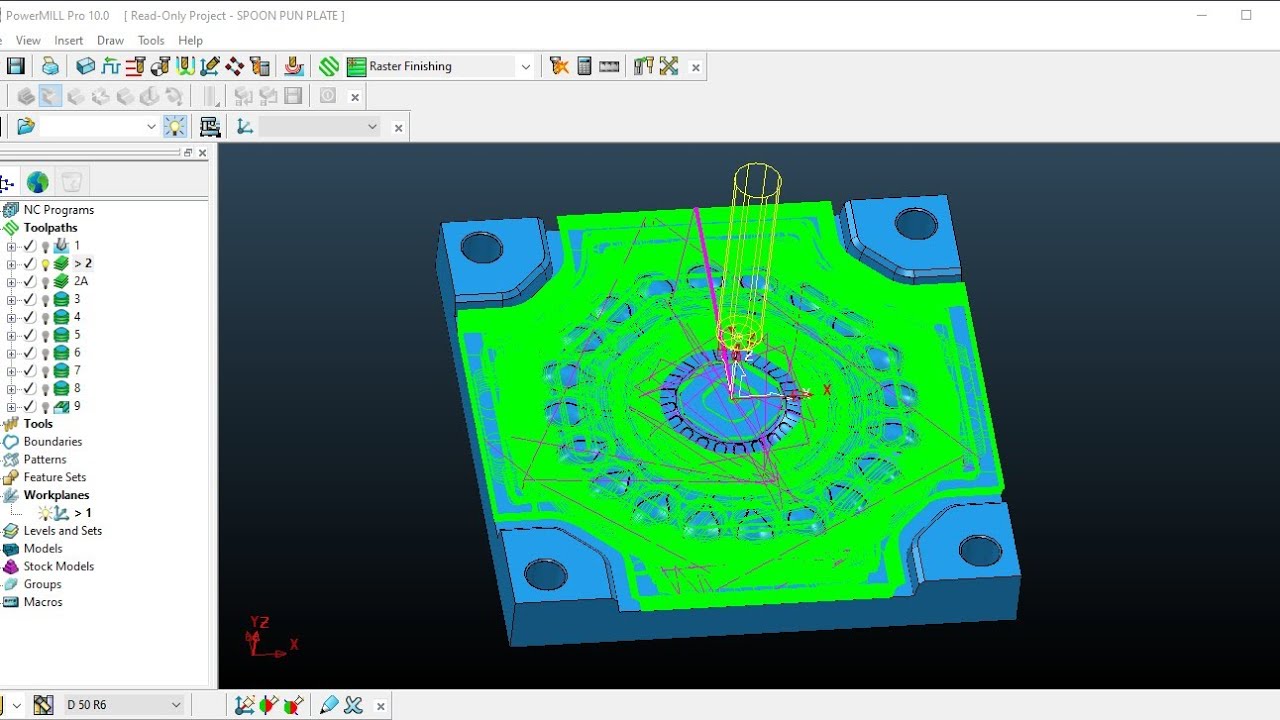Click the globe tab icon above the explorer
Screen dimensions: 1280x720
click(38, 182)
